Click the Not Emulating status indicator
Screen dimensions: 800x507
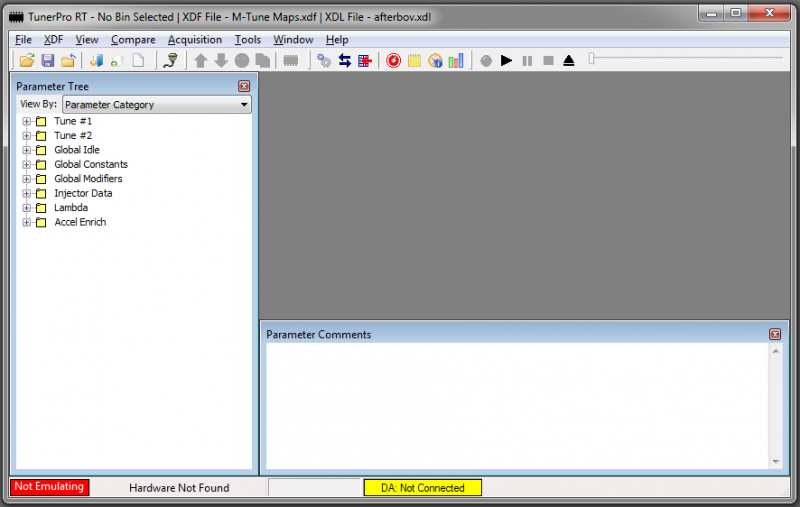pyautogui.click(x=49, y=487)
